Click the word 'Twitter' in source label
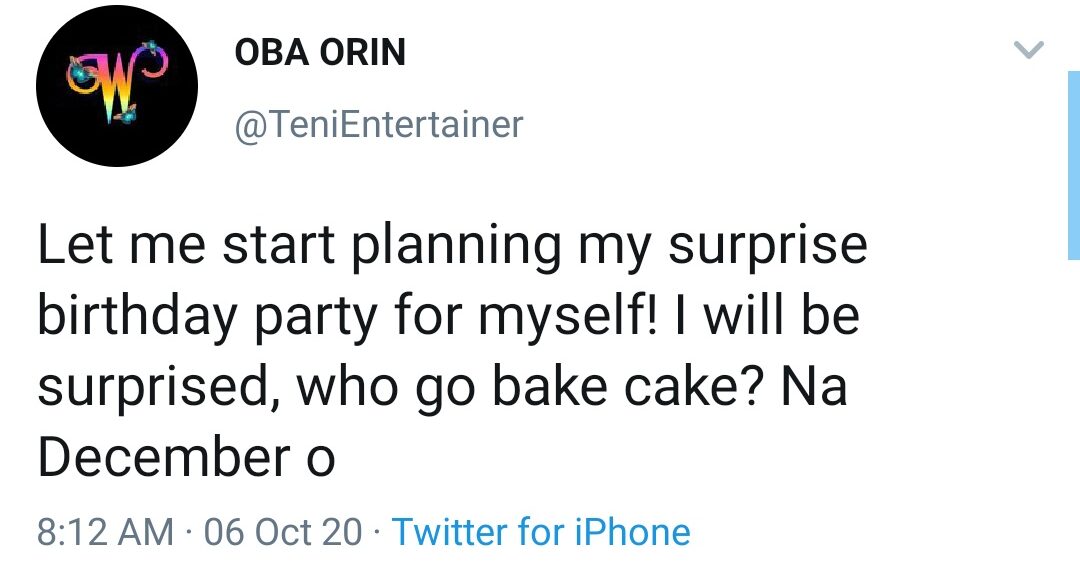 point(448,532)
